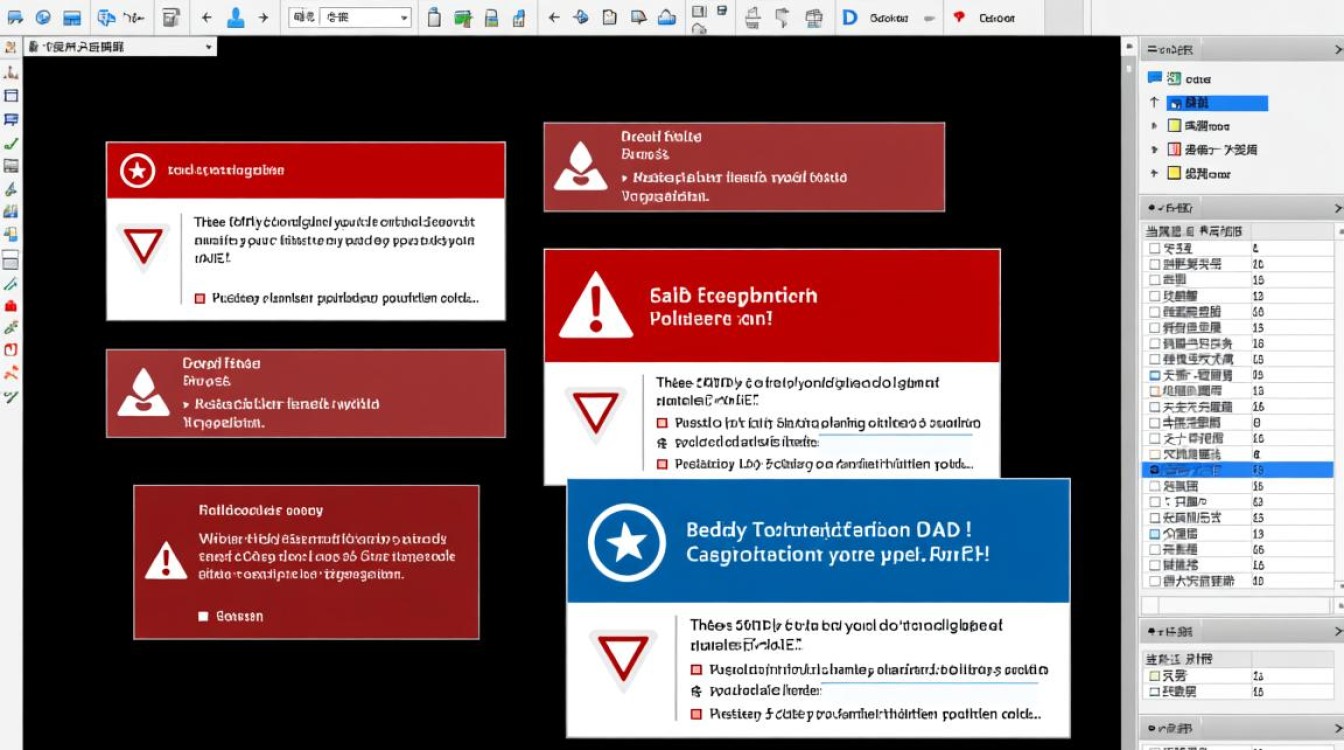Collapse the top right panel using its chevron
Screen dimensions: 1344x750
pos(1338,48)
